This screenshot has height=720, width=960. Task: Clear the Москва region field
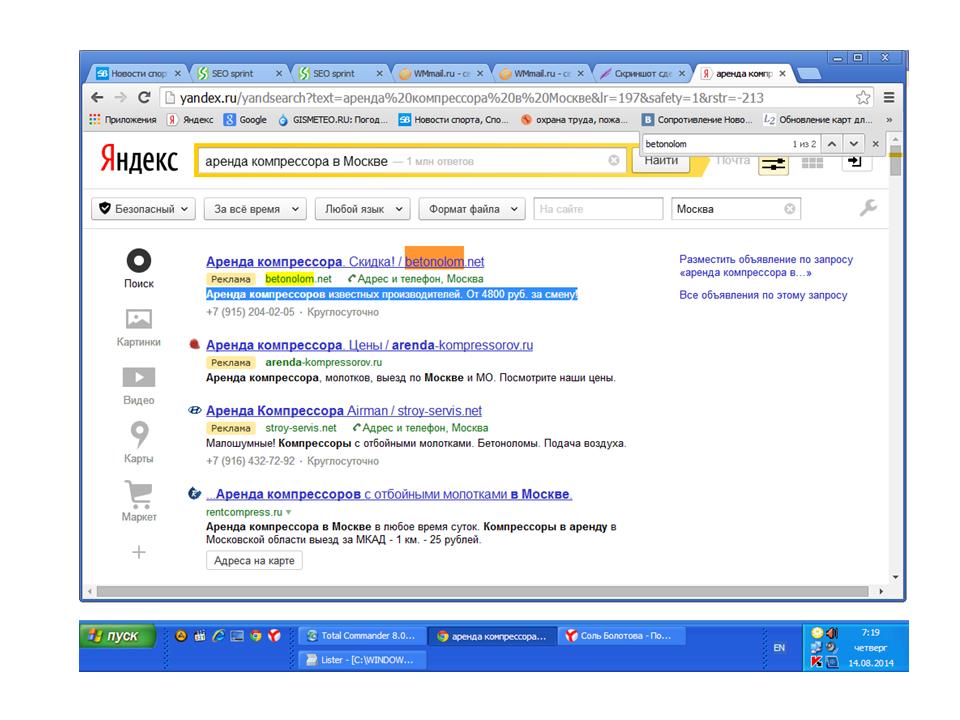click(790, 209)
